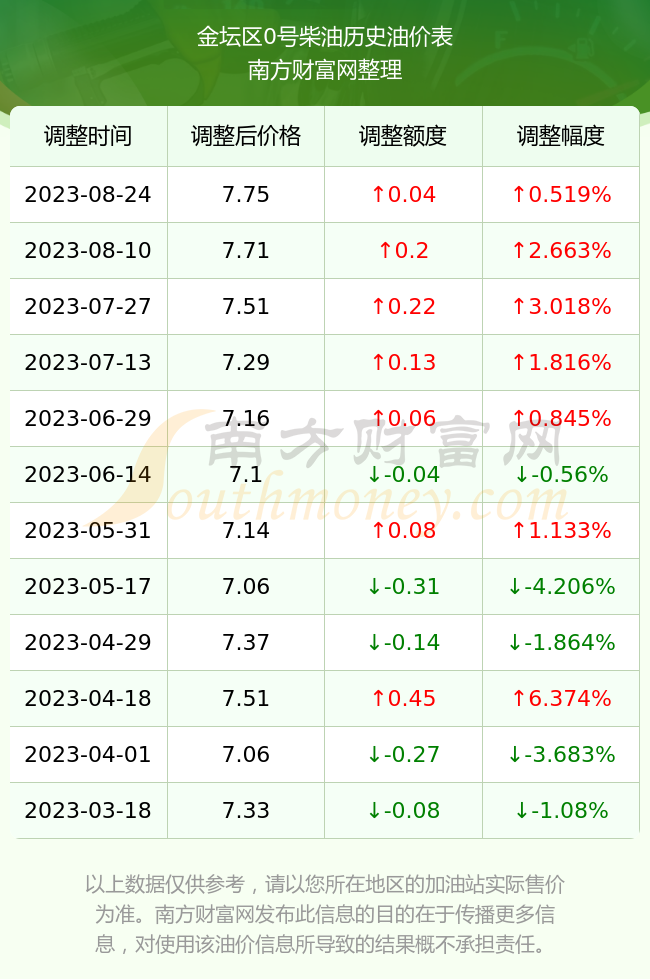This screenshot has width=650, height=980.
Task: Click the down arrow next to -4.206%
Action: (x=515, y=586)
